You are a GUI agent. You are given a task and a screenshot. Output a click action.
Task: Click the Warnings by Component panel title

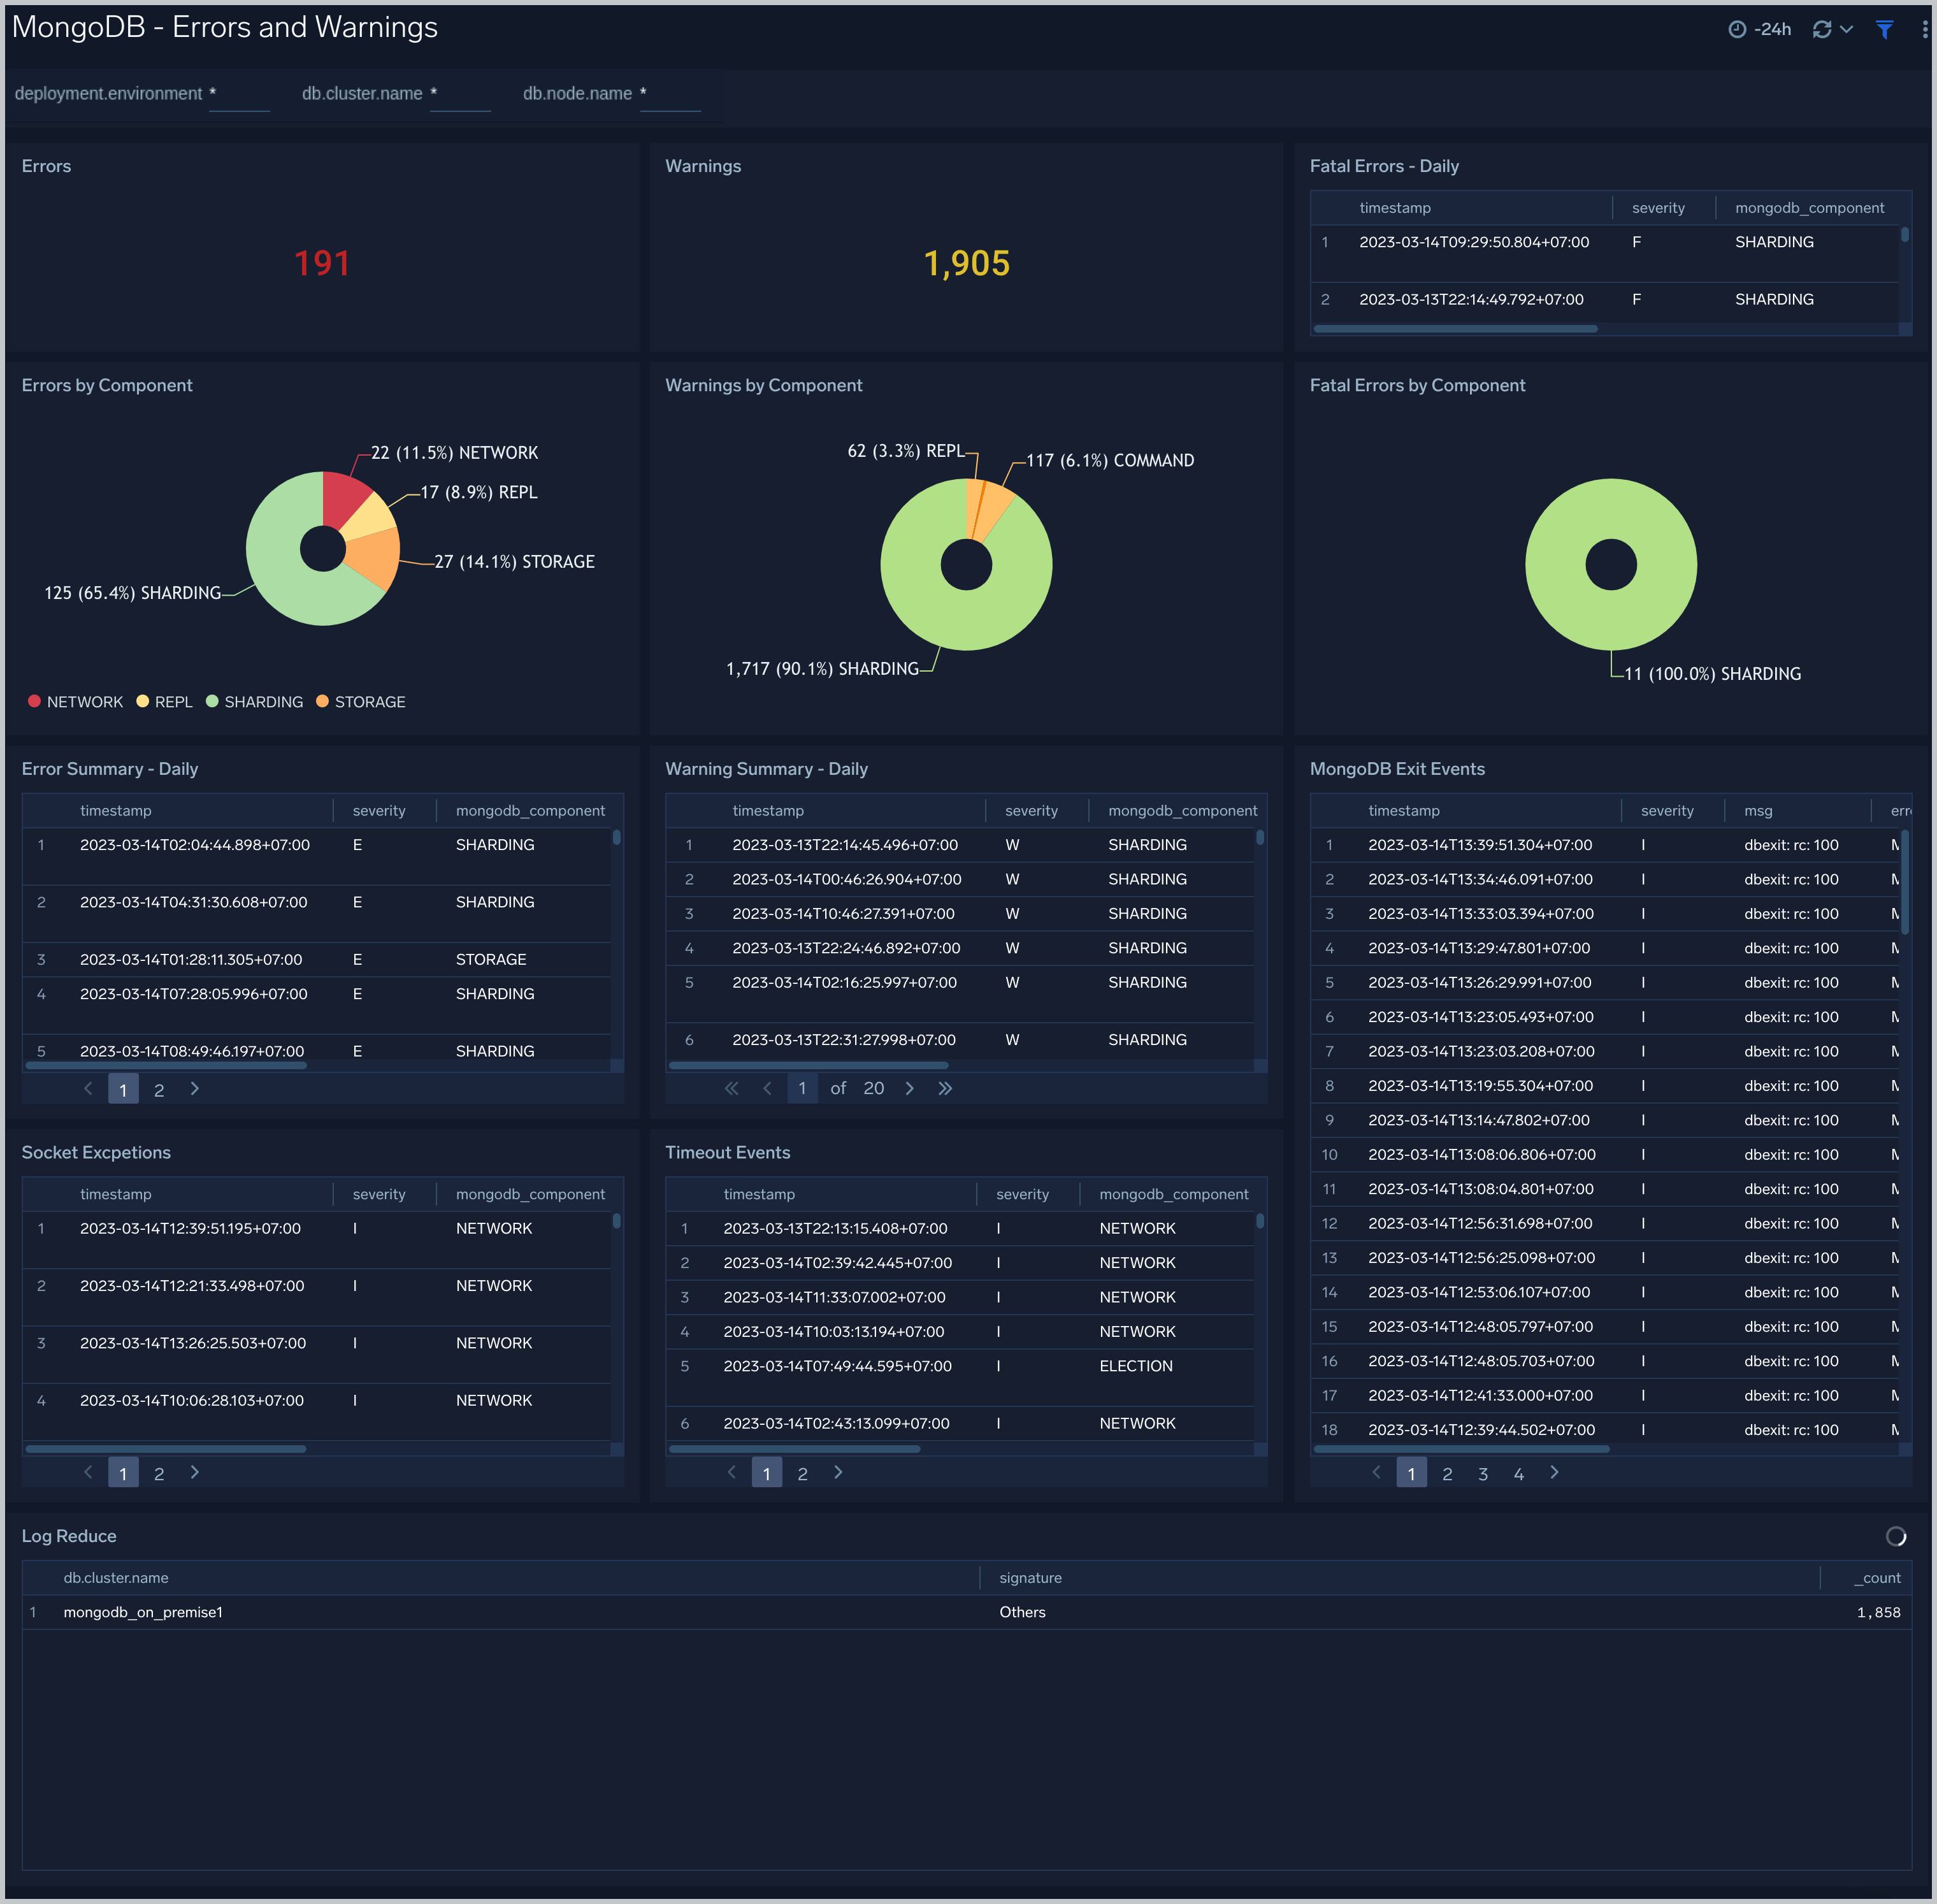point(763,386)
